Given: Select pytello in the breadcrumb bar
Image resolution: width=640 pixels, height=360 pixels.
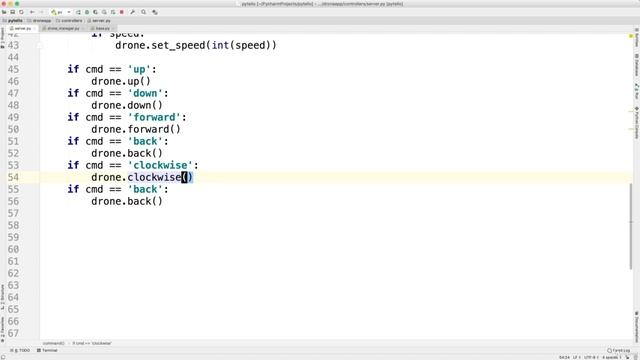Looking at the screenshot, I should tap(13, 20).
